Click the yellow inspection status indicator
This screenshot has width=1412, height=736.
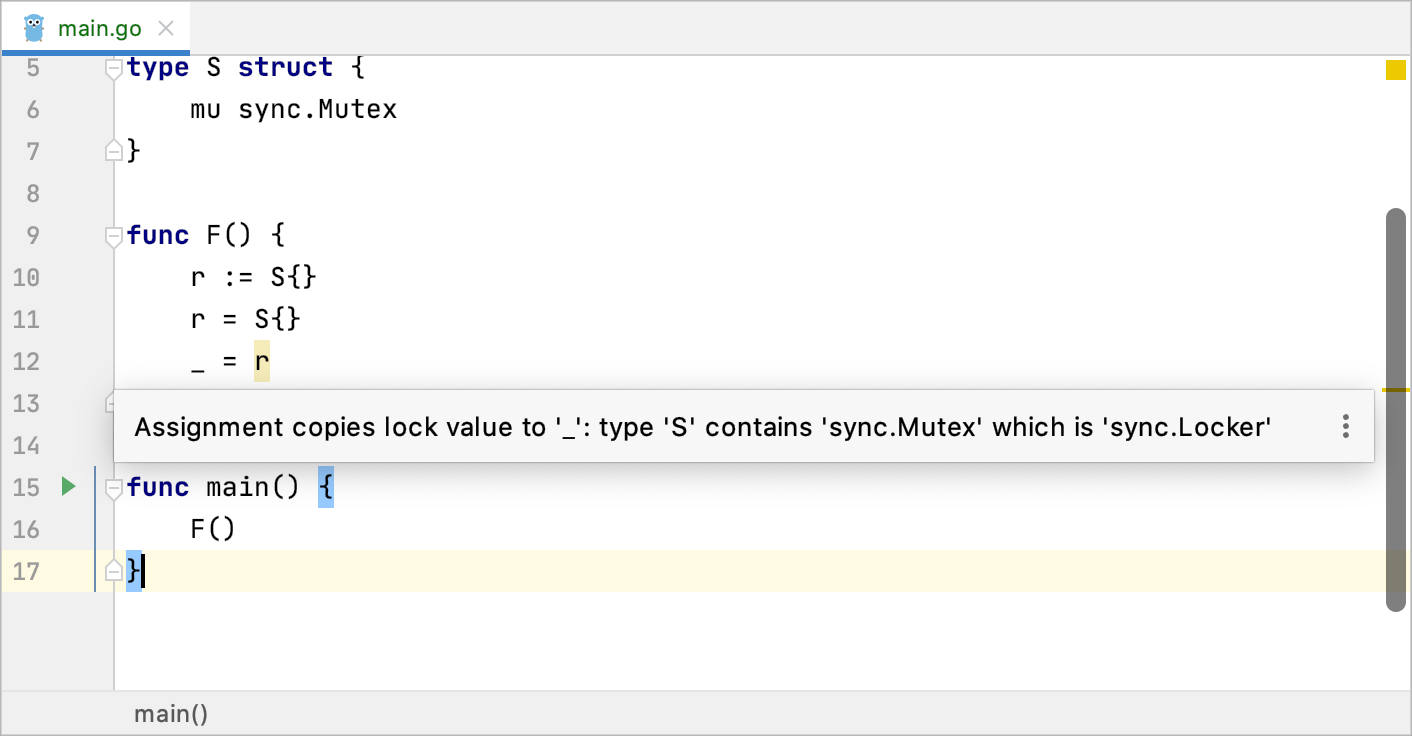point(1395,69)
